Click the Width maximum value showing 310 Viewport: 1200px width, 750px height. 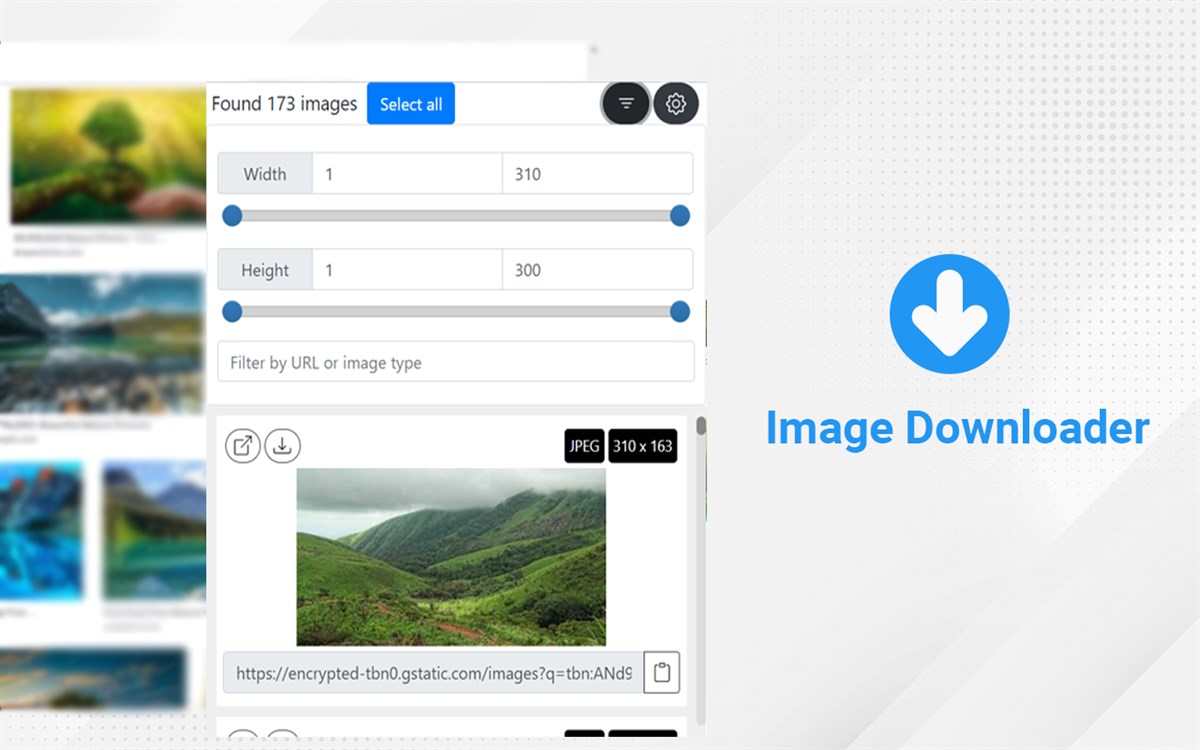(x=596, y=173)
